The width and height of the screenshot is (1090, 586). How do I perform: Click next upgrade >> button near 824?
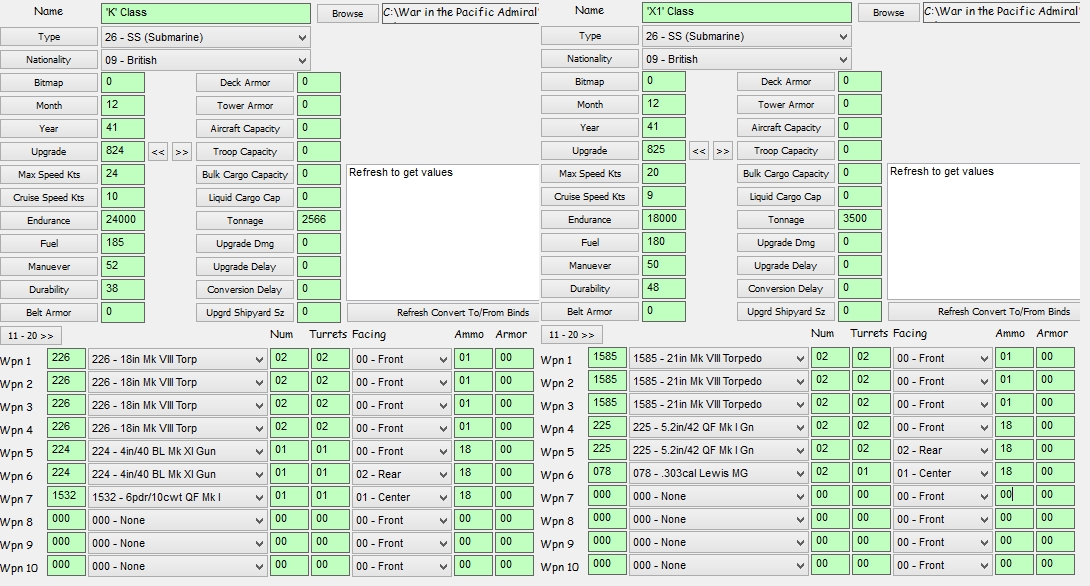[181, 152]
